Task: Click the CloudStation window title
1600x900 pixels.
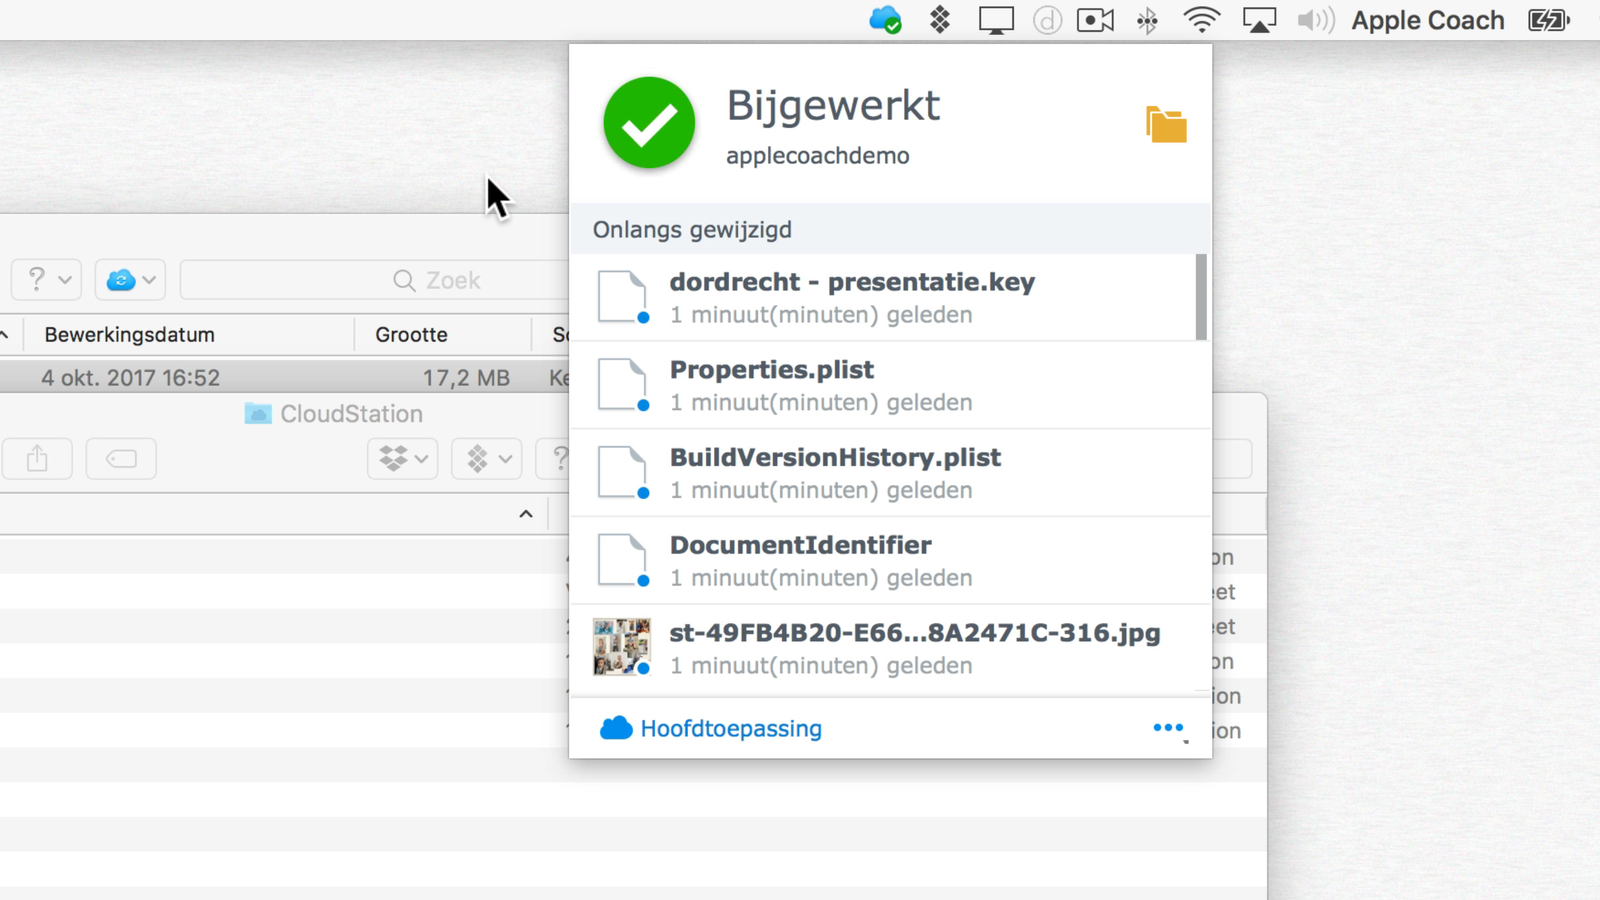Action: (x=351, y=414)
